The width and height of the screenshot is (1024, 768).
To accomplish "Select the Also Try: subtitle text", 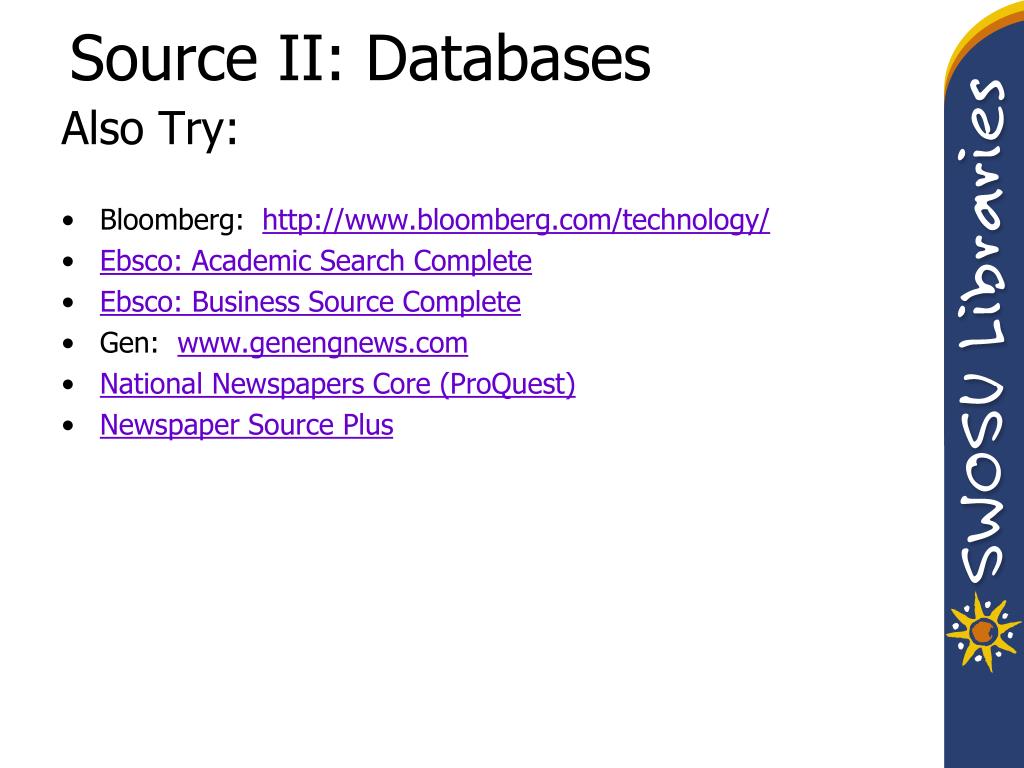I will coord(150,128).
